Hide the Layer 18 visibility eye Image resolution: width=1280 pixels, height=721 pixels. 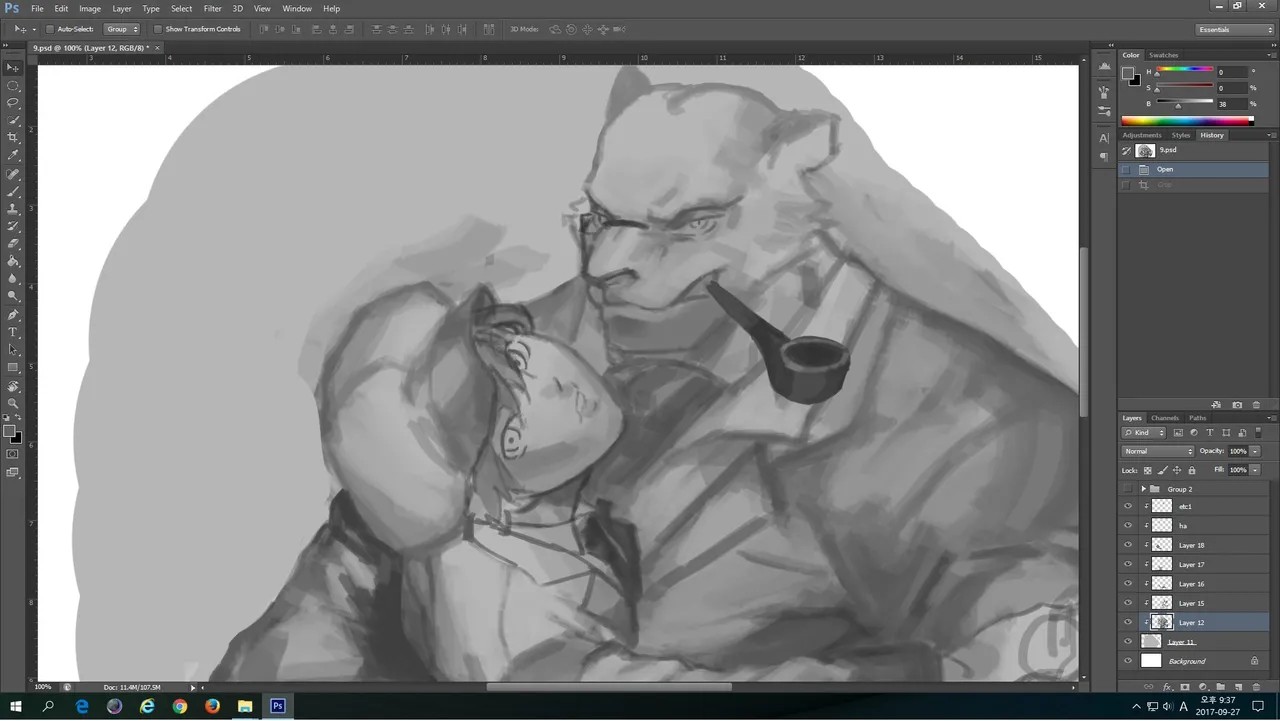[1128, 545]
